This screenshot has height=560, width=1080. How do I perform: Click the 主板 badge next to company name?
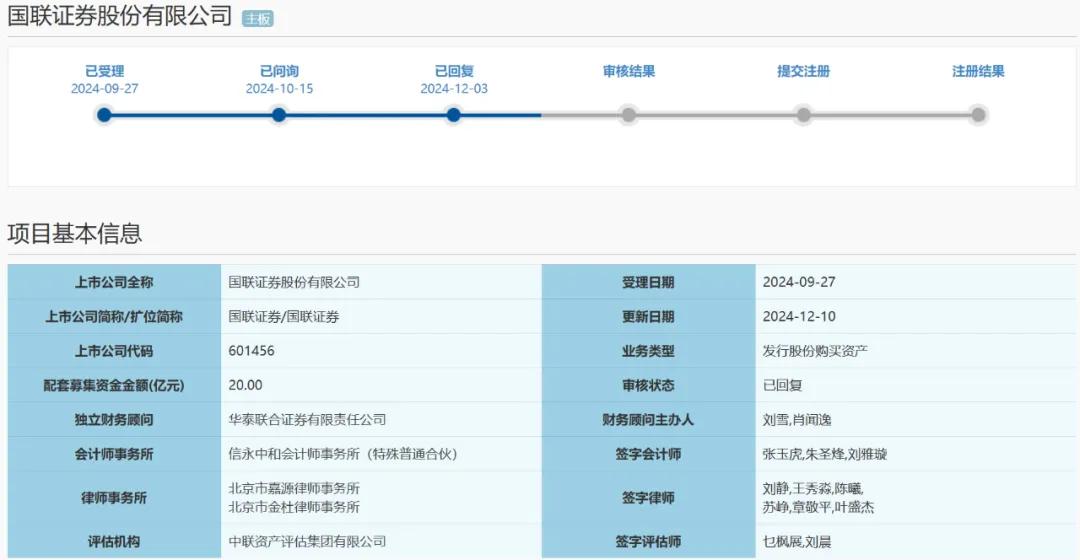pyautogui.click(x=258, y=19)
